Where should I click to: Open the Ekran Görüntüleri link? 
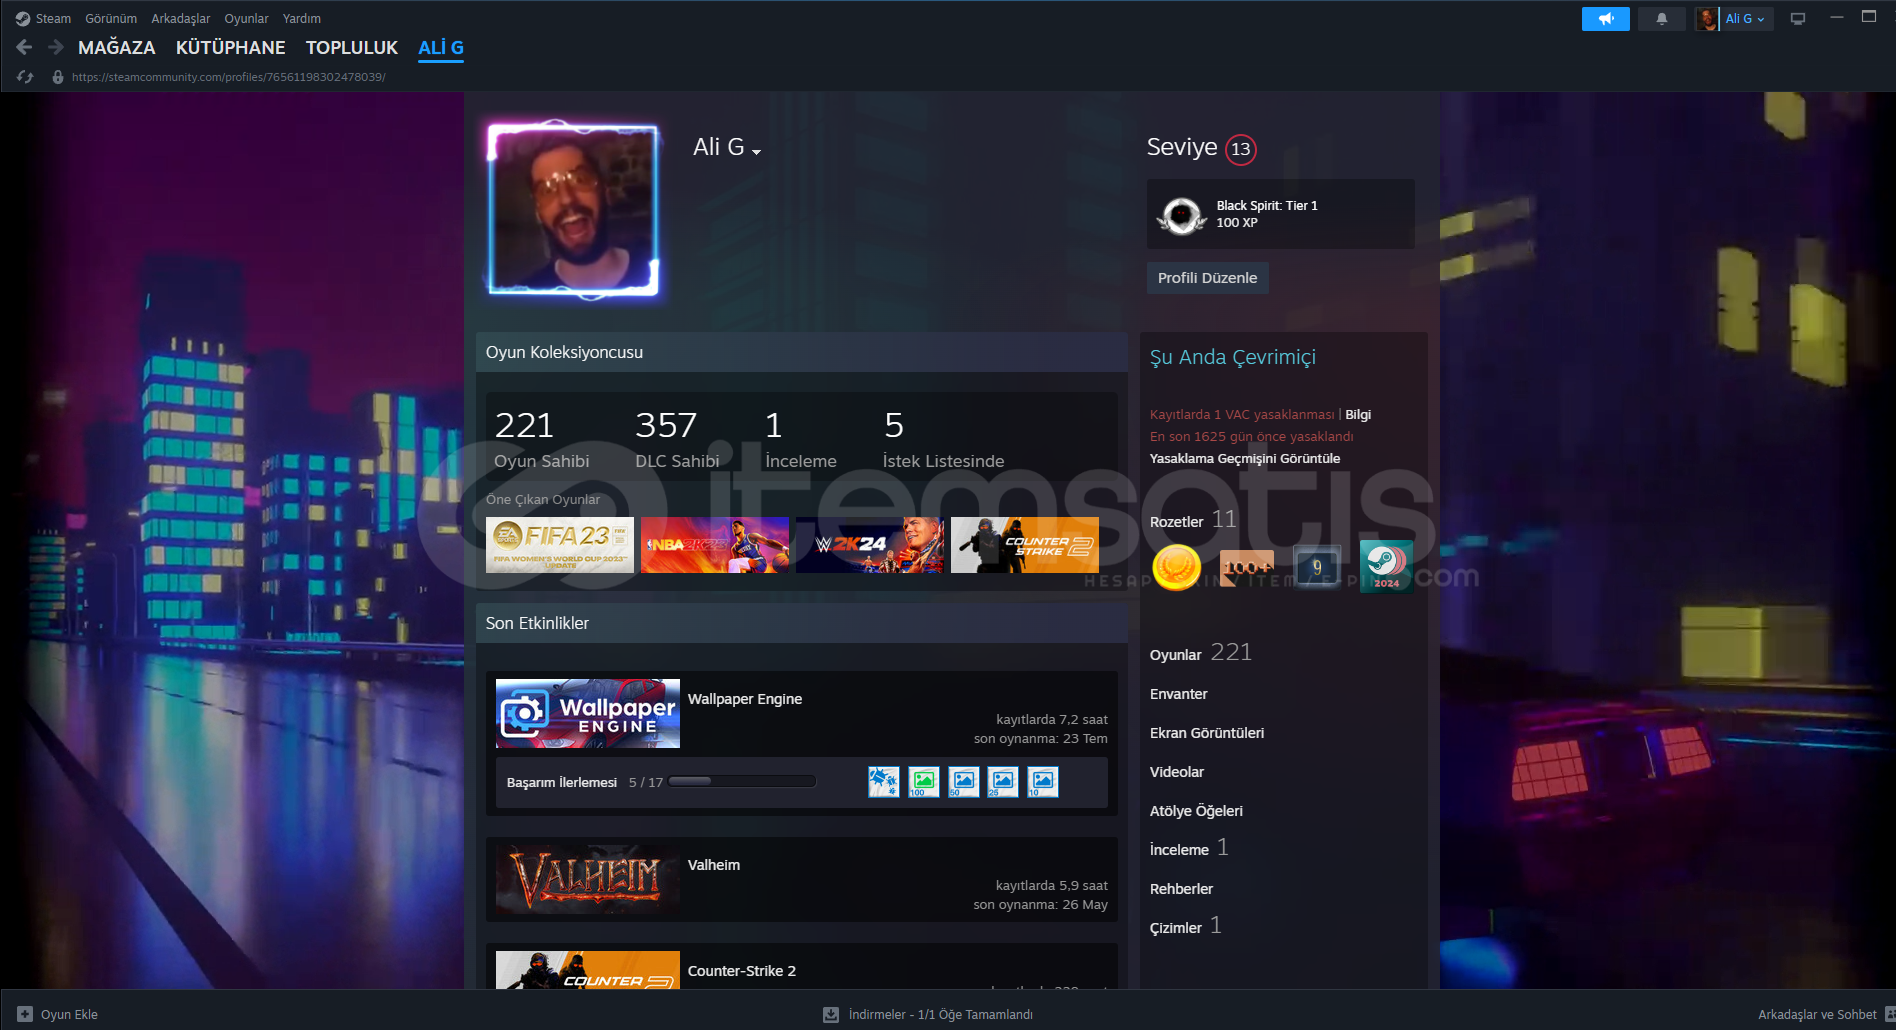[x=1207, y=733]
